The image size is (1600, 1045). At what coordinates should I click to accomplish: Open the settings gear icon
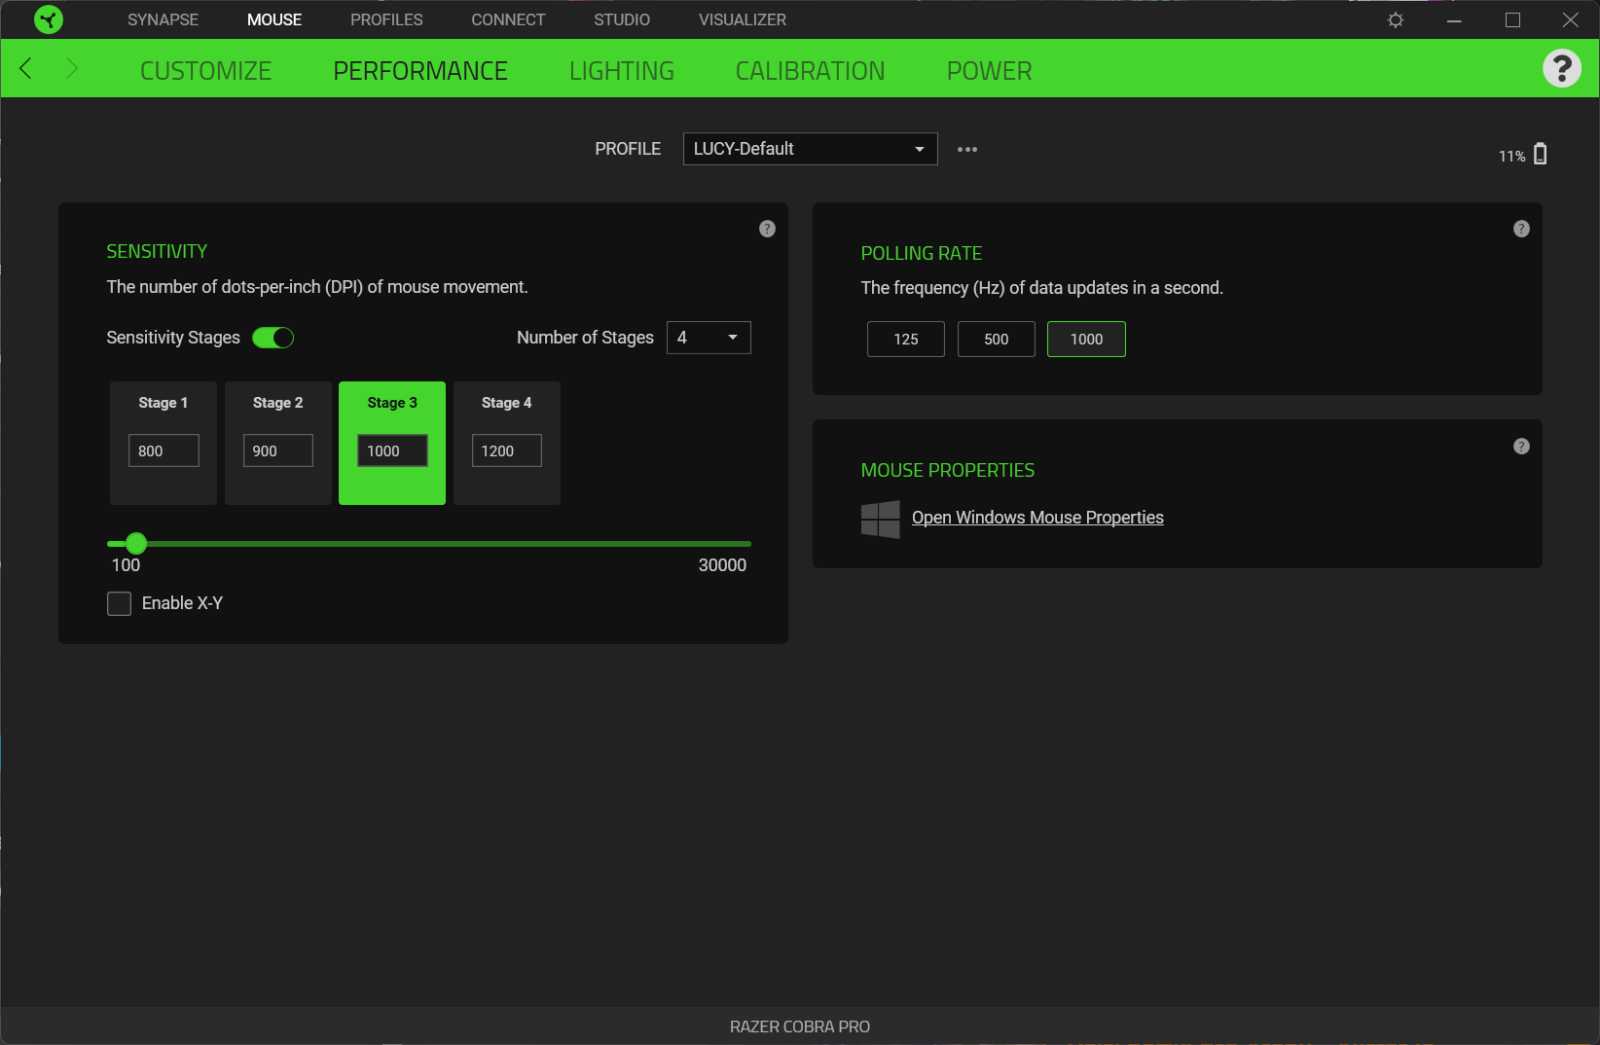pos(1395,20)
